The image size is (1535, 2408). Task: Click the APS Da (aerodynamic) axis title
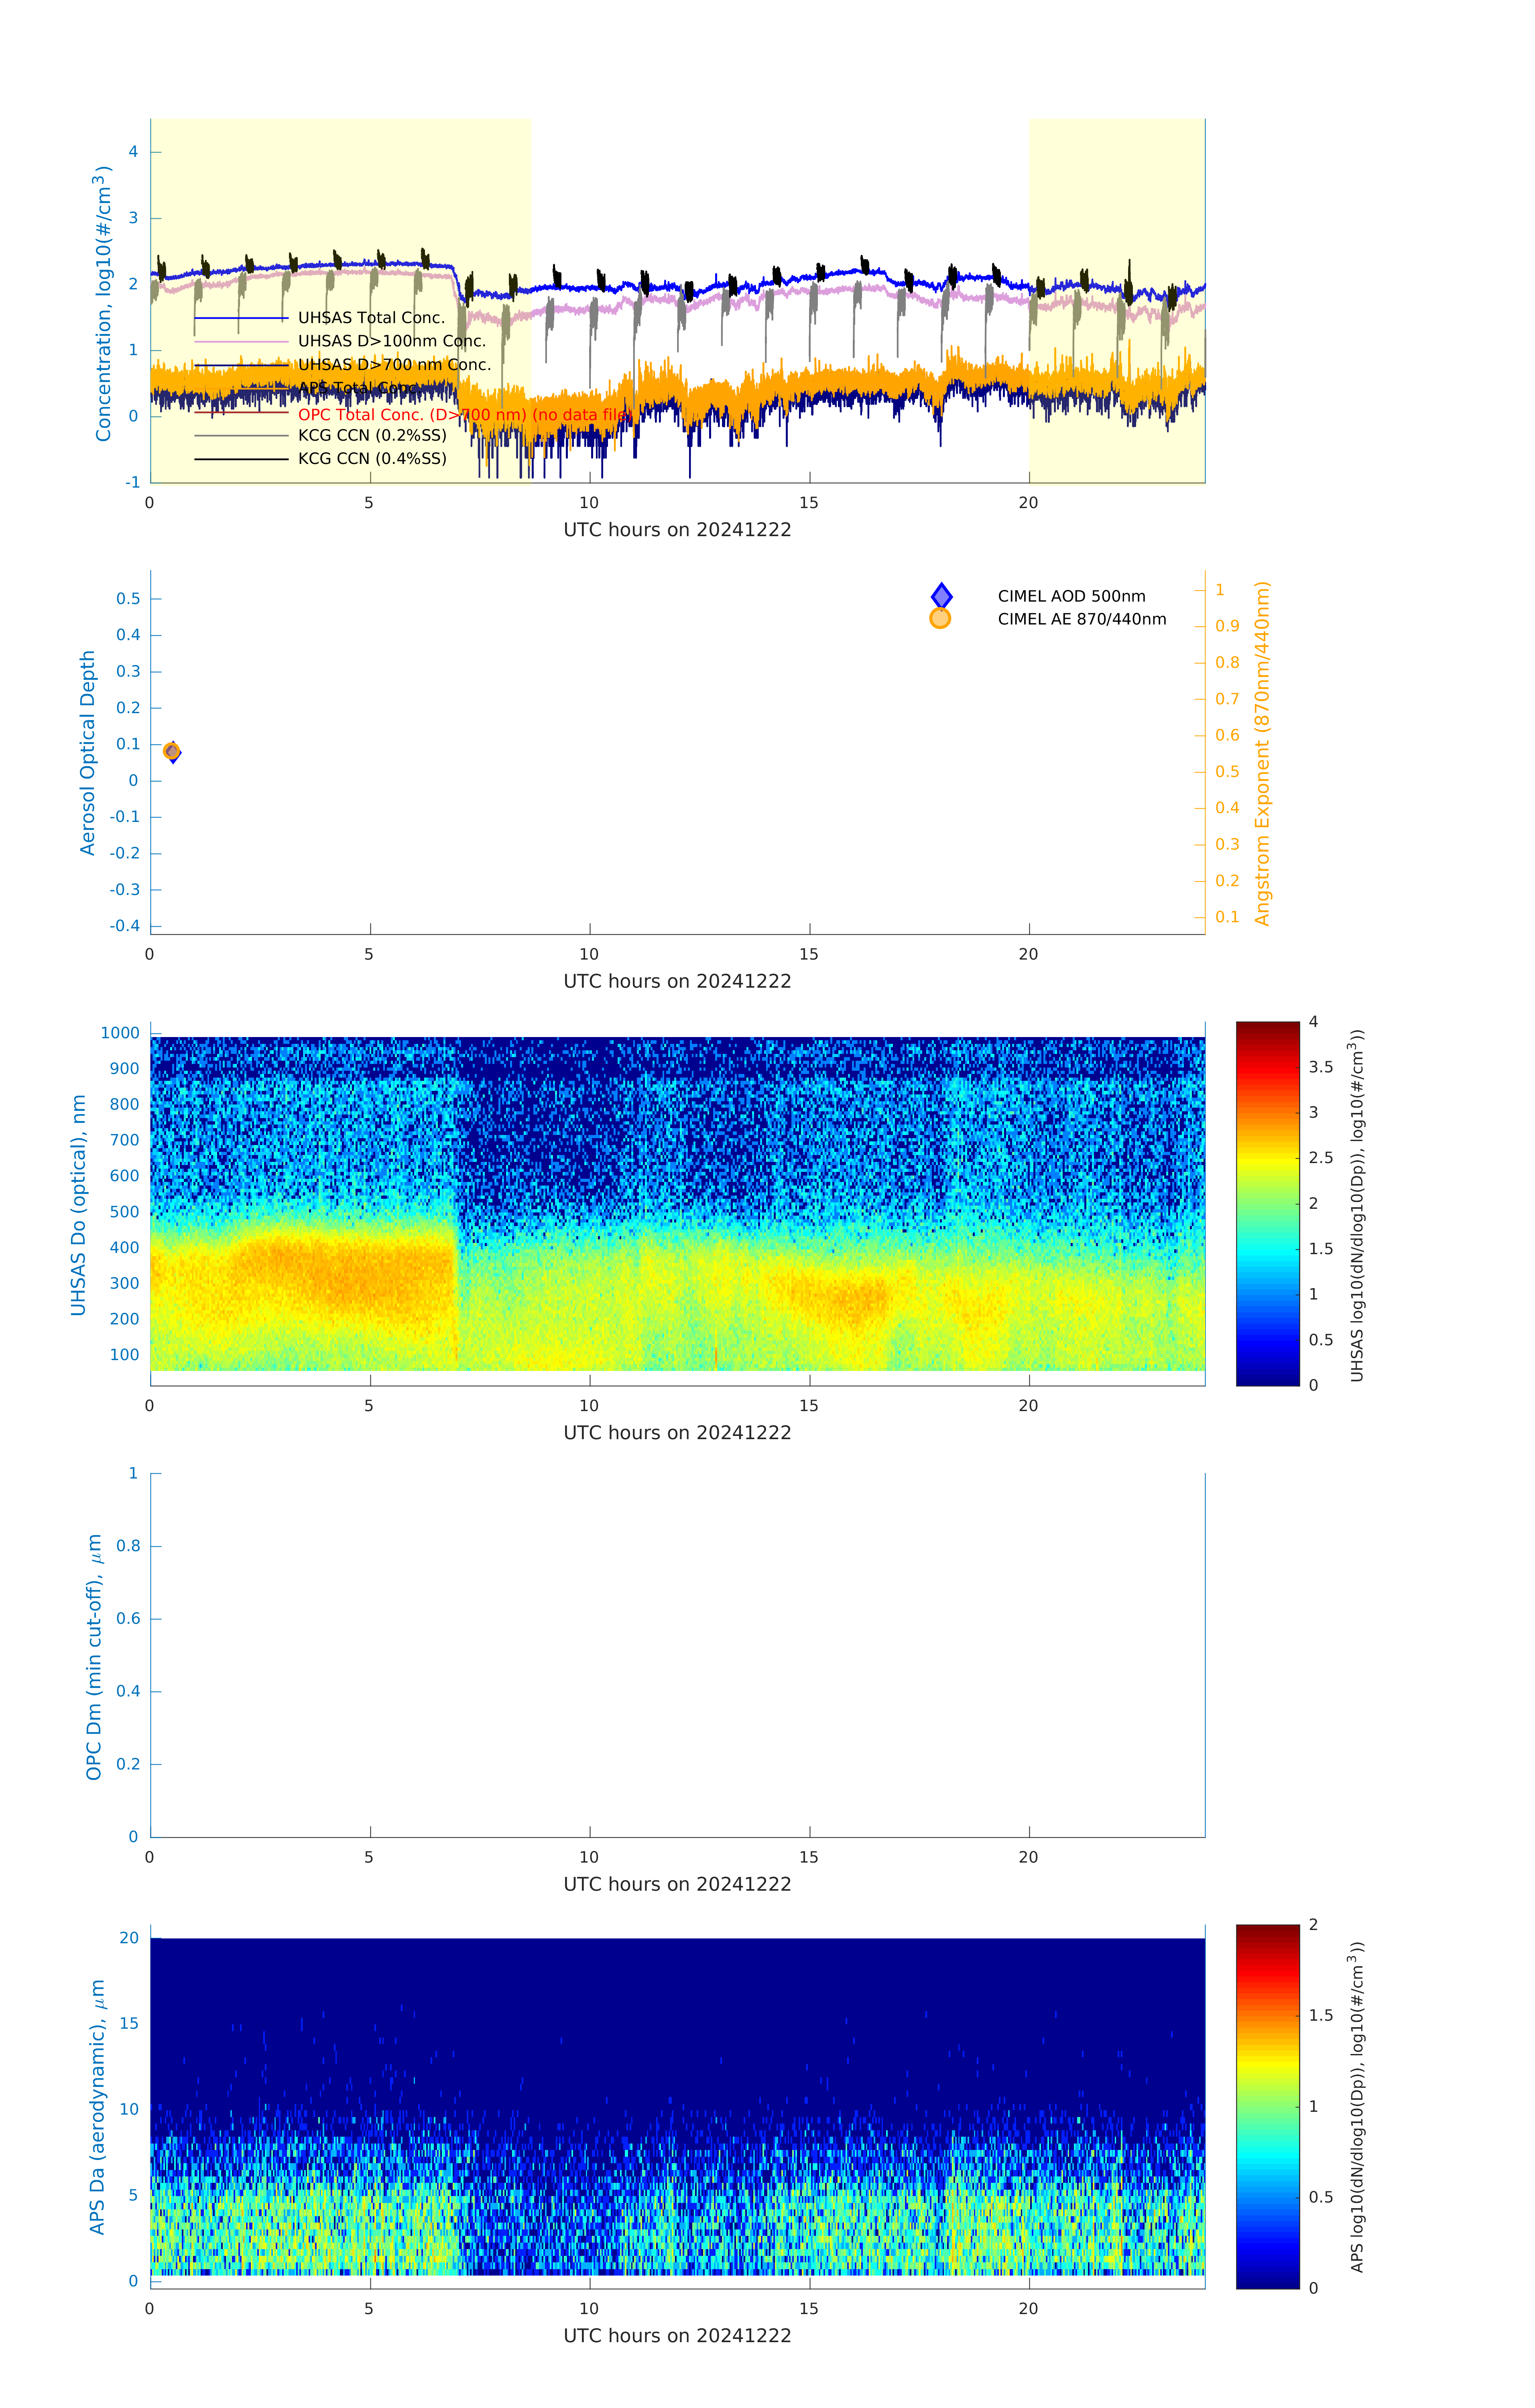(97, 2107)
